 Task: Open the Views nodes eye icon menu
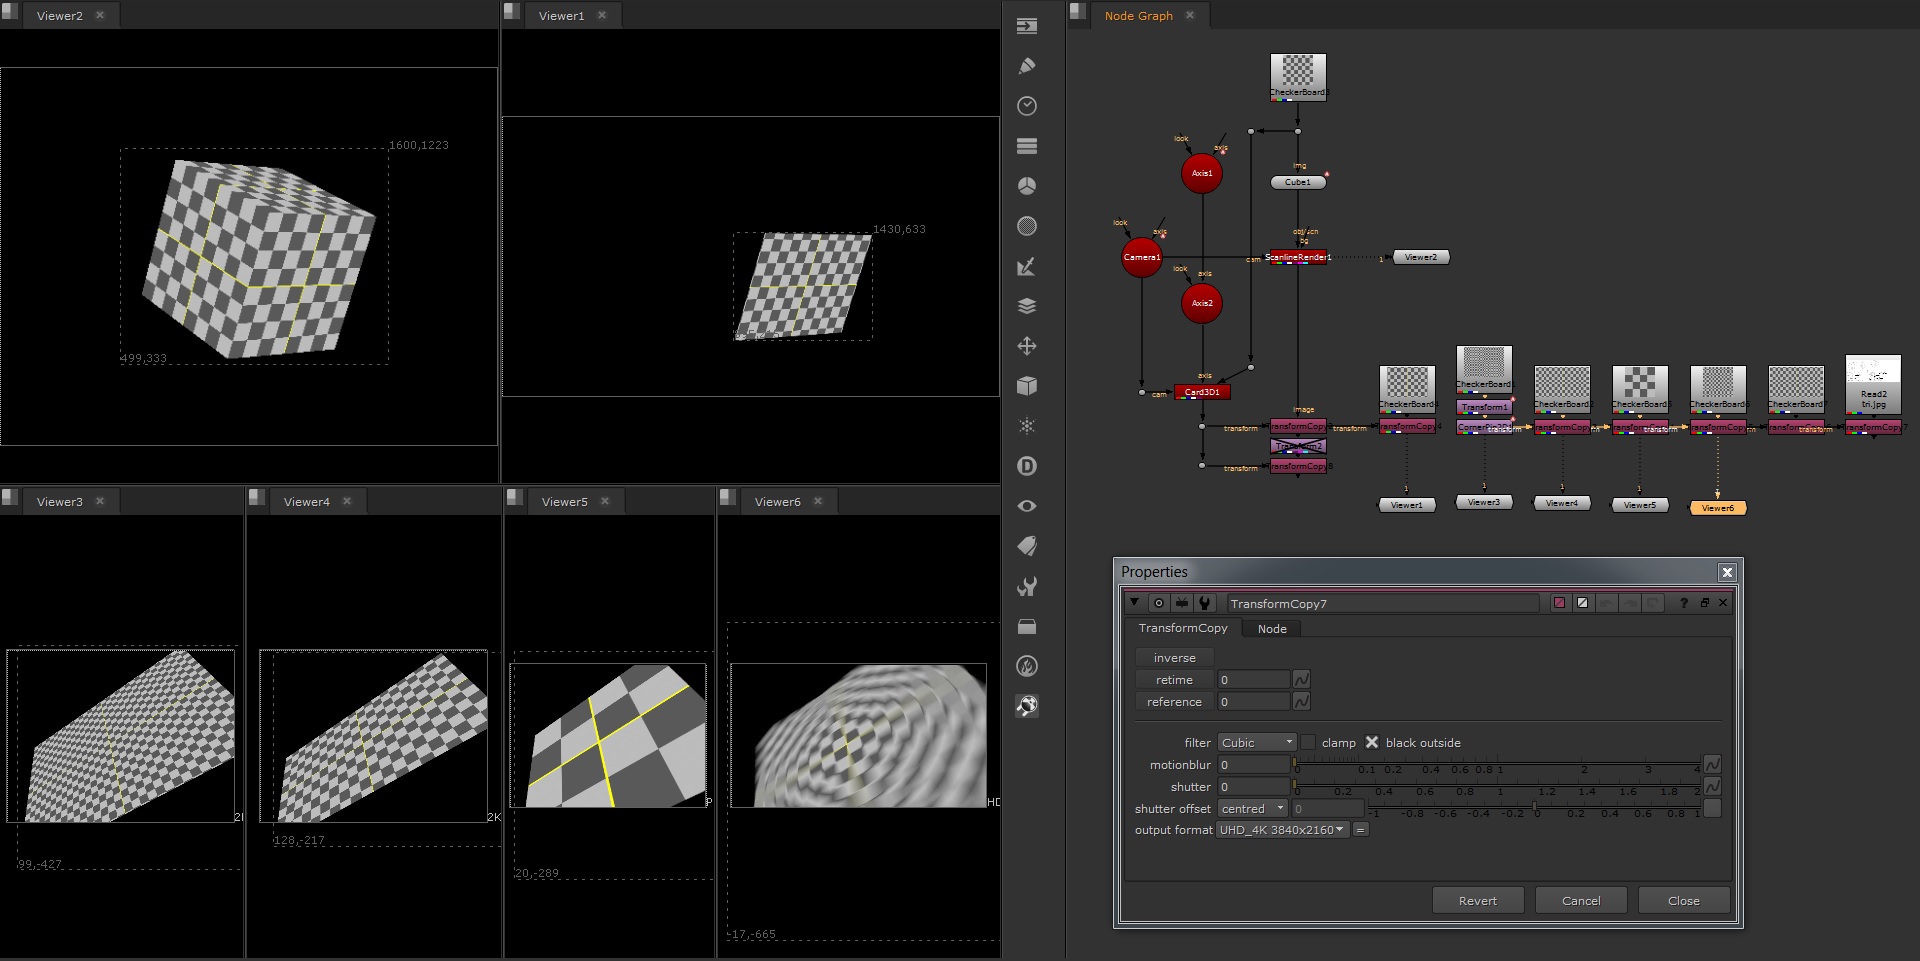point(1027,506)
